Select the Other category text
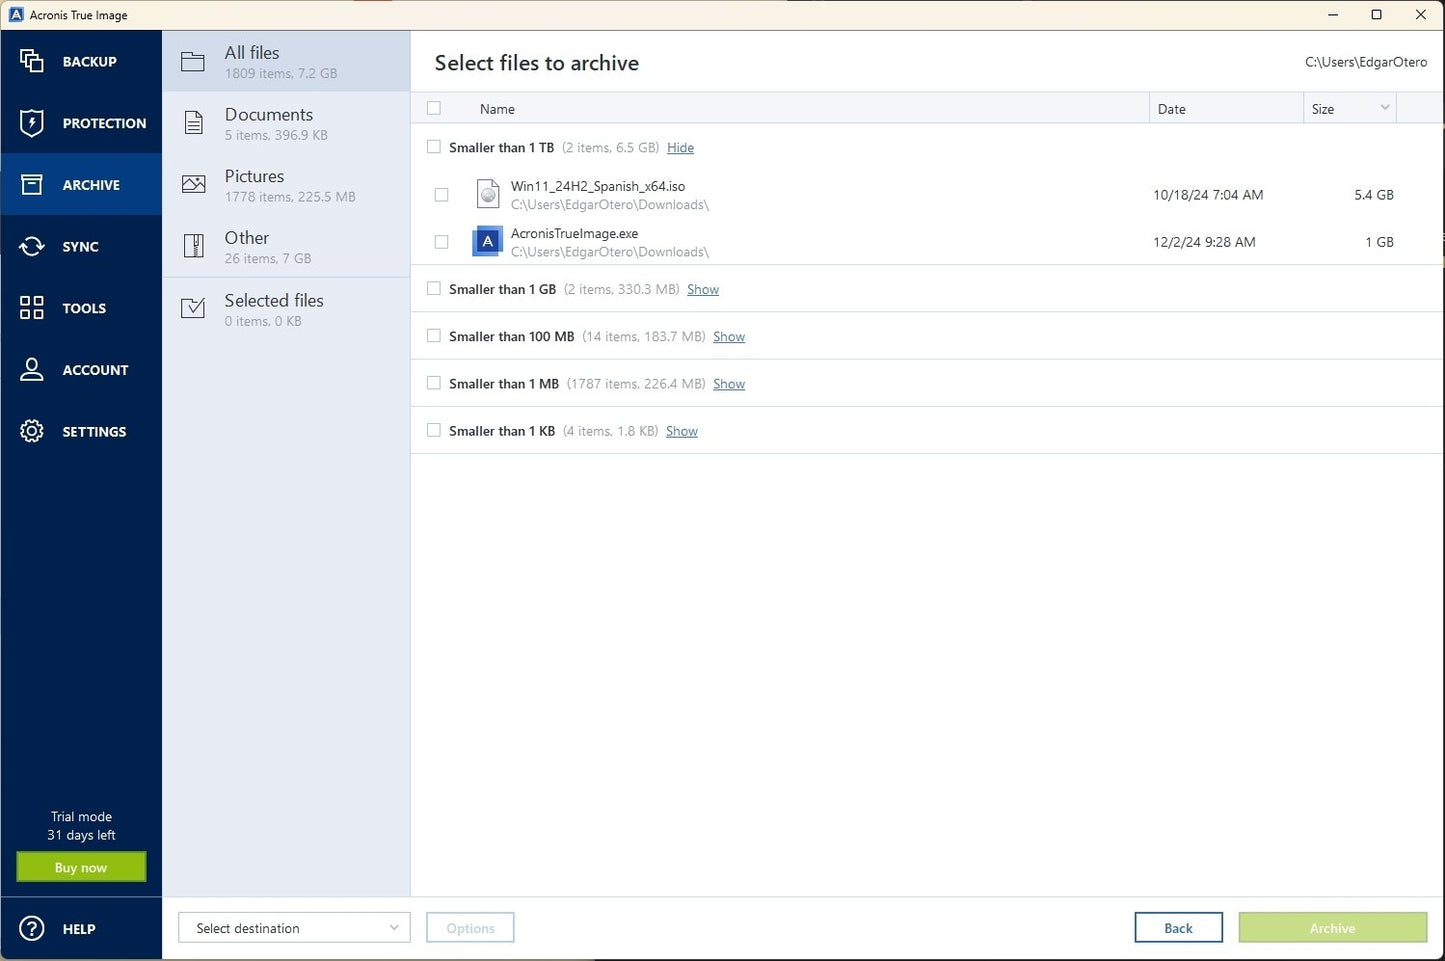This screenshot has height=961, width=1445. pos(247,238)
